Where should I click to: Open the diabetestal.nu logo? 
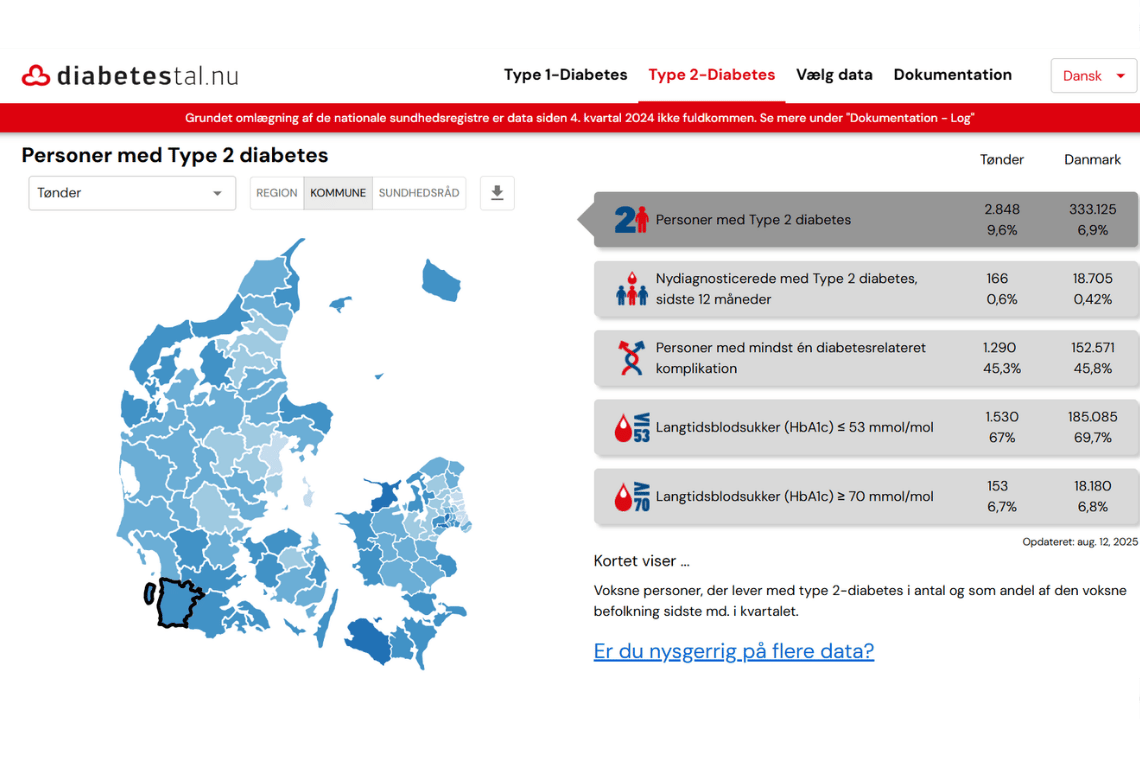128,74
